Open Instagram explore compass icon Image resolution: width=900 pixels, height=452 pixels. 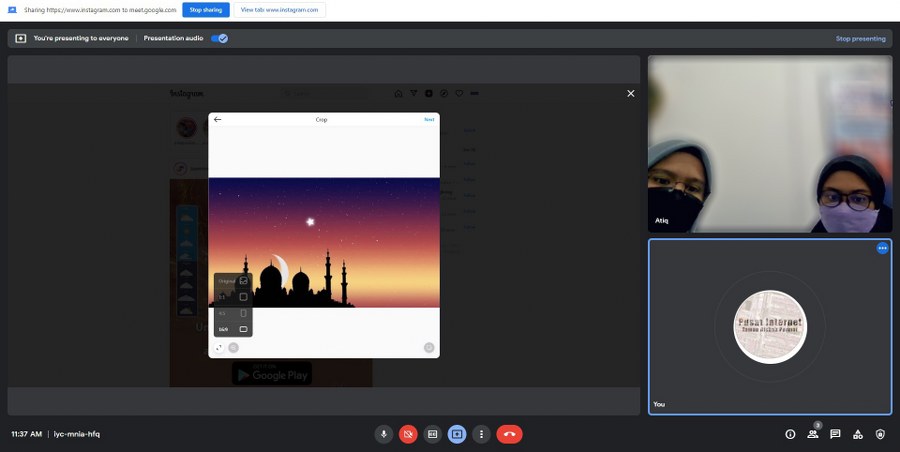444,94
